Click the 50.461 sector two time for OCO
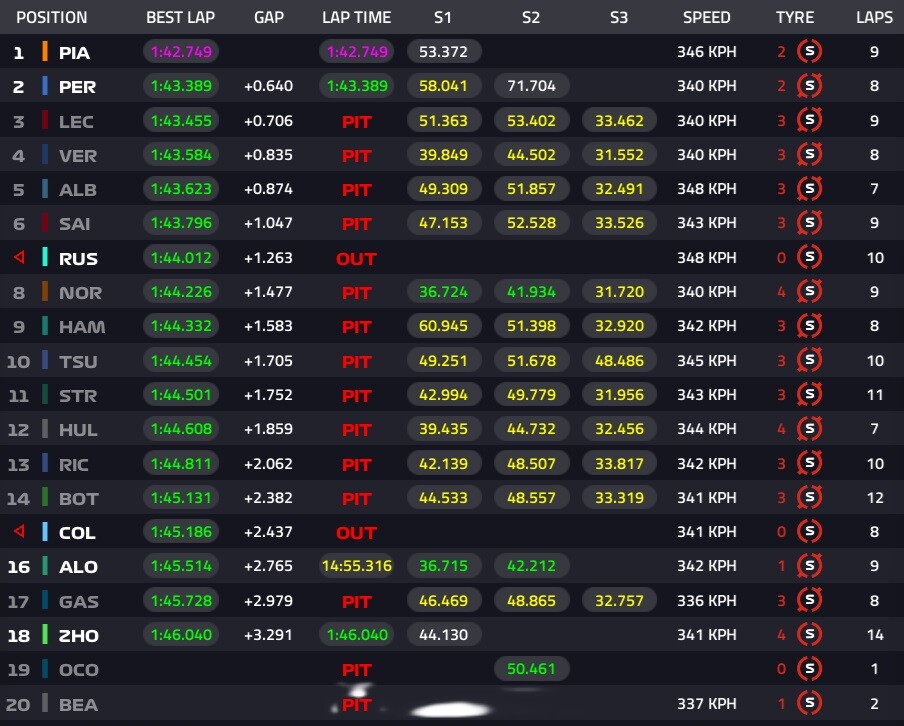The height and width of the screenshot is (726, 904). [532, 669]
